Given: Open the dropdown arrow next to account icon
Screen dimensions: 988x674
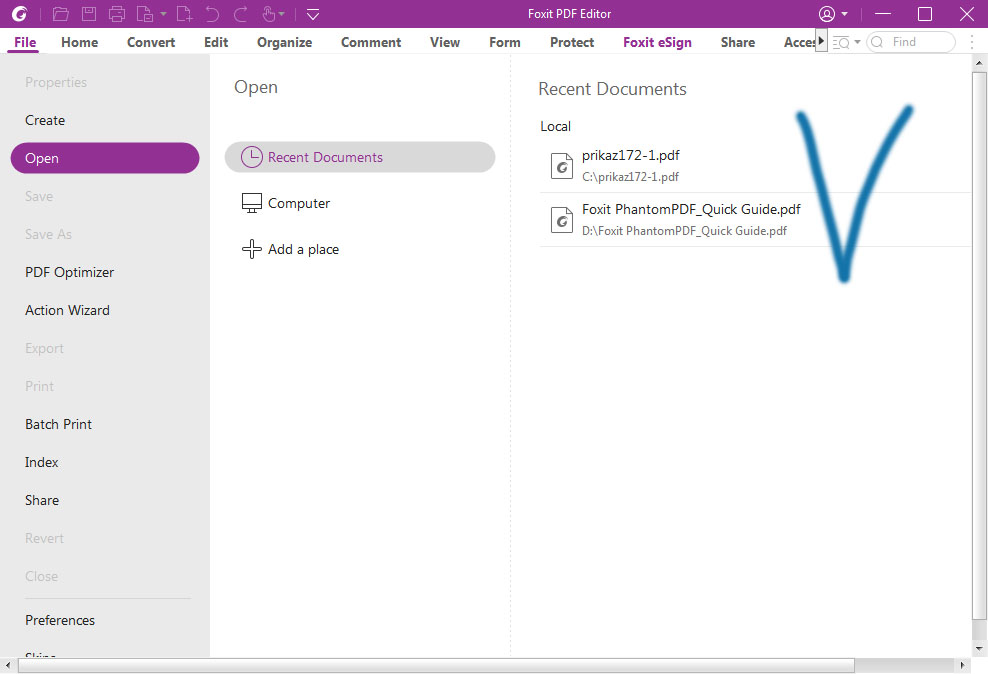Looking at the screenshot, I should coord(844,14).
